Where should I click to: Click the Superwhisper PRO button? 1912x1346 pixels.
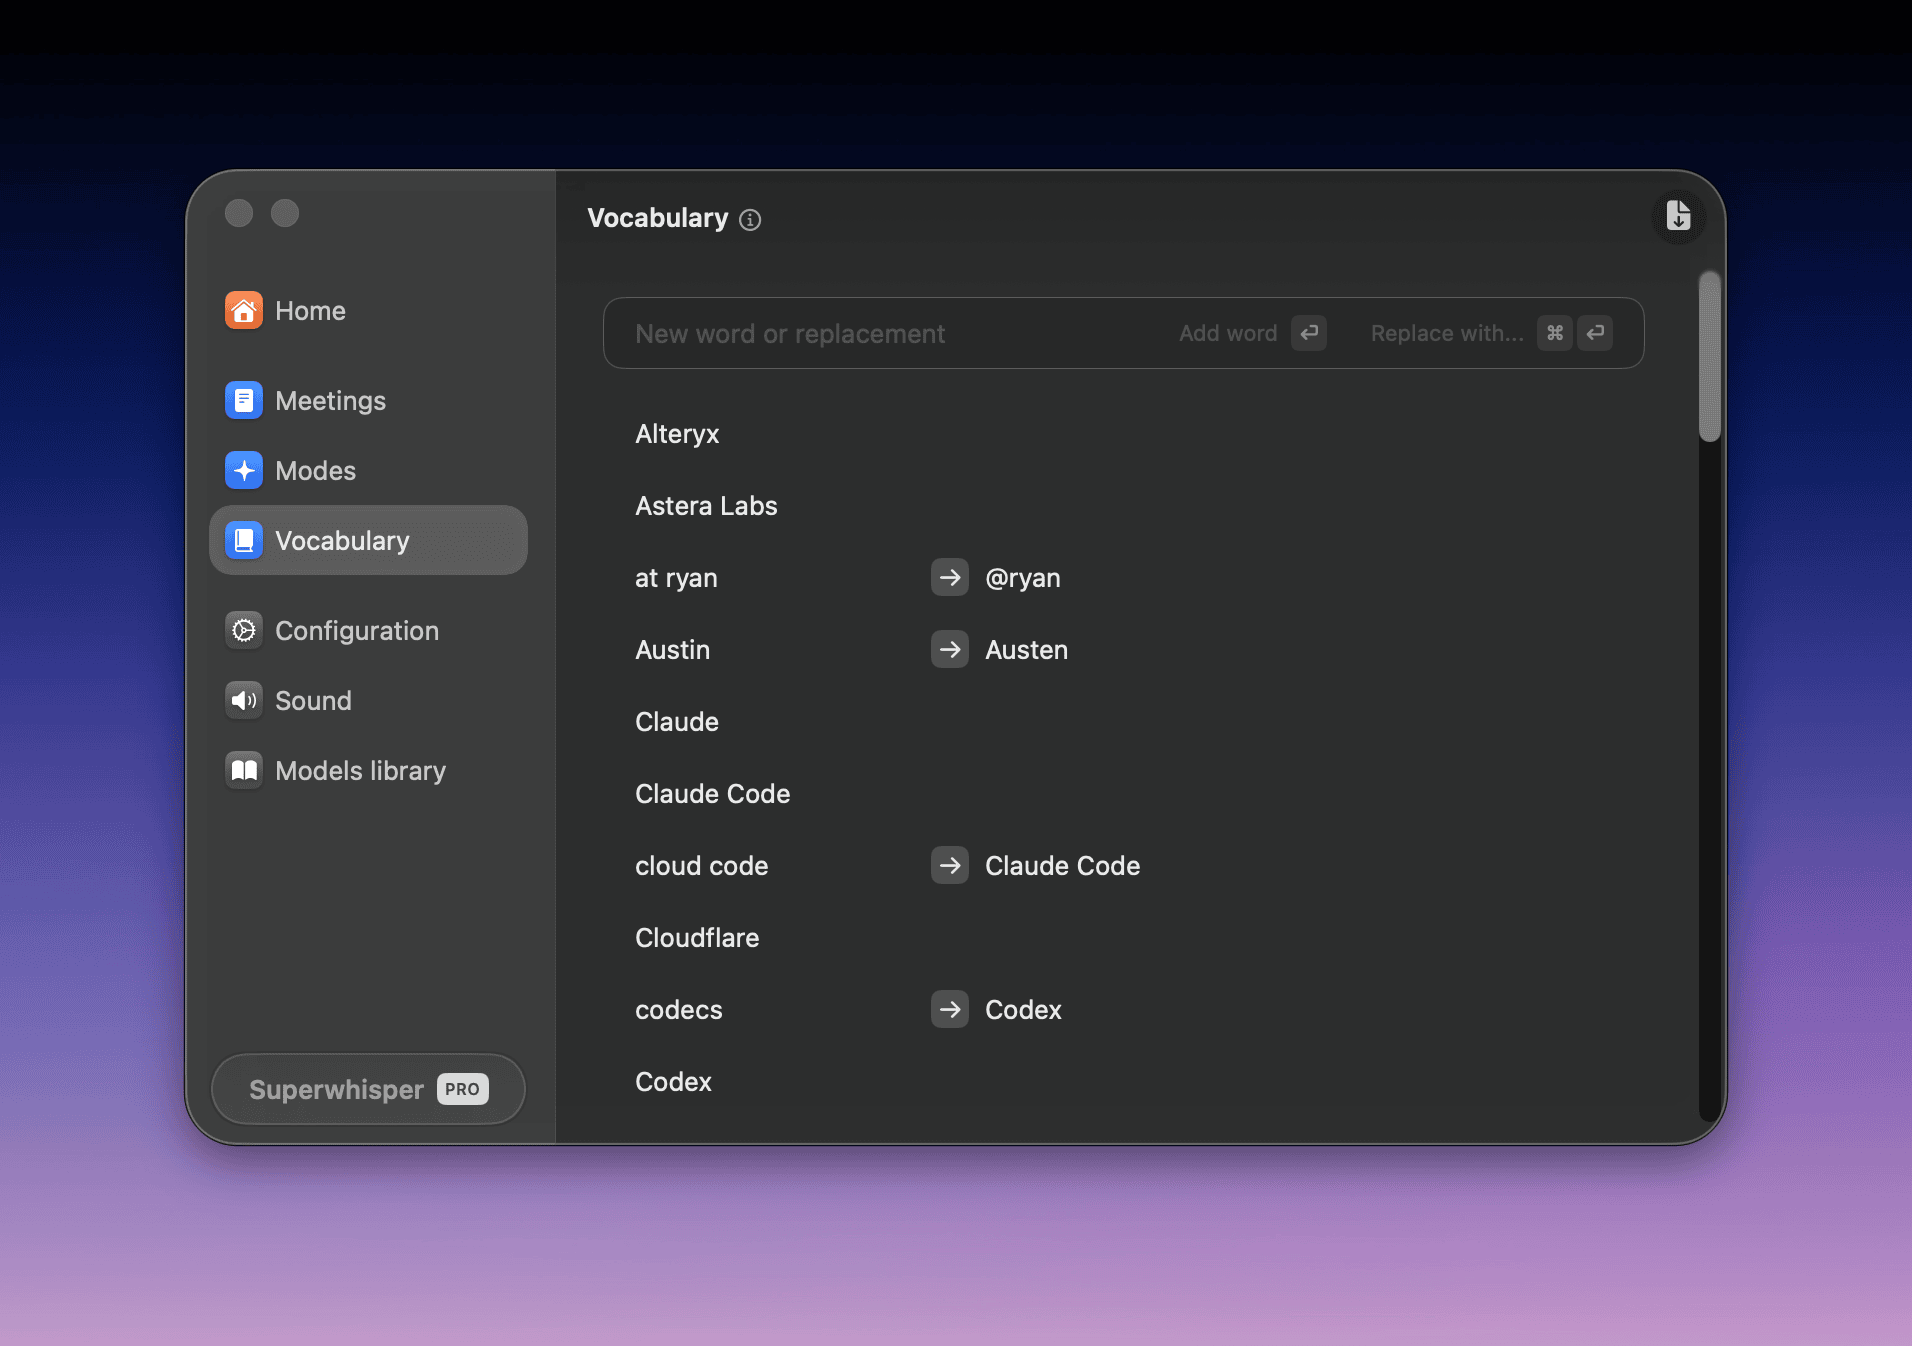[368, 1089]
